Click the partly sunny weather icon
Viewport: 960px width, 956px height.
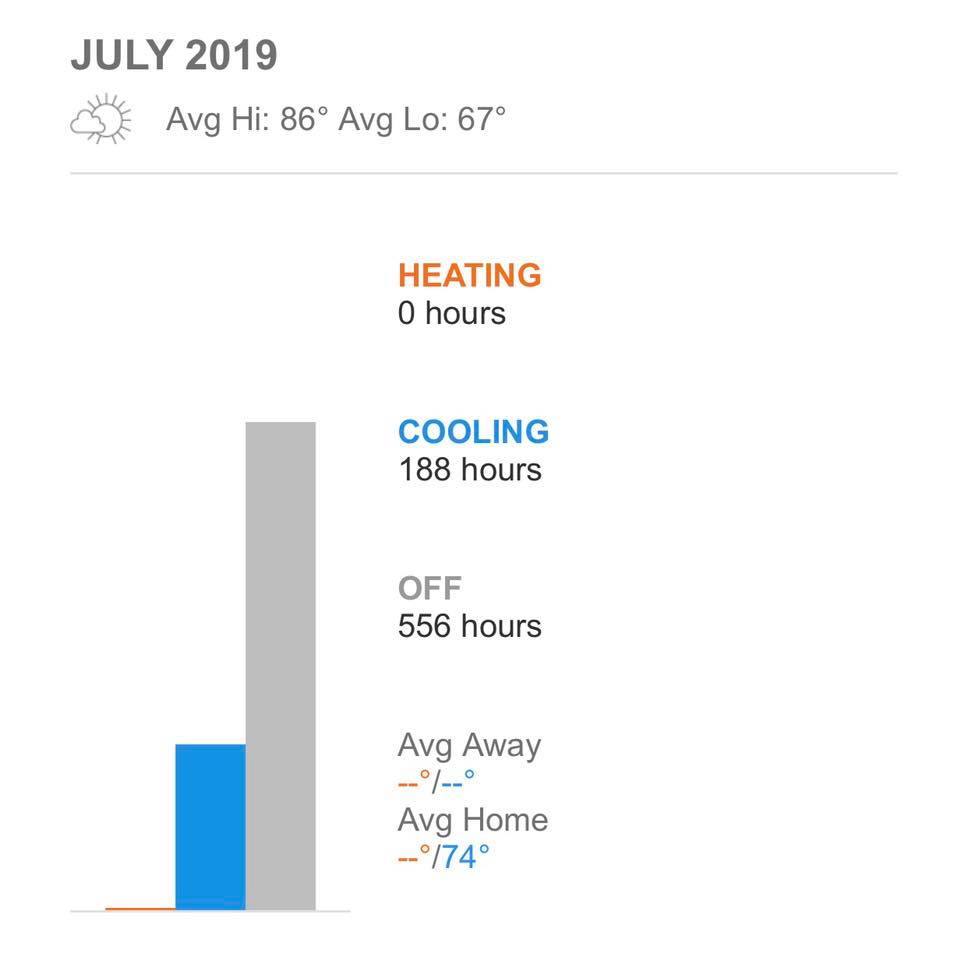101,120
